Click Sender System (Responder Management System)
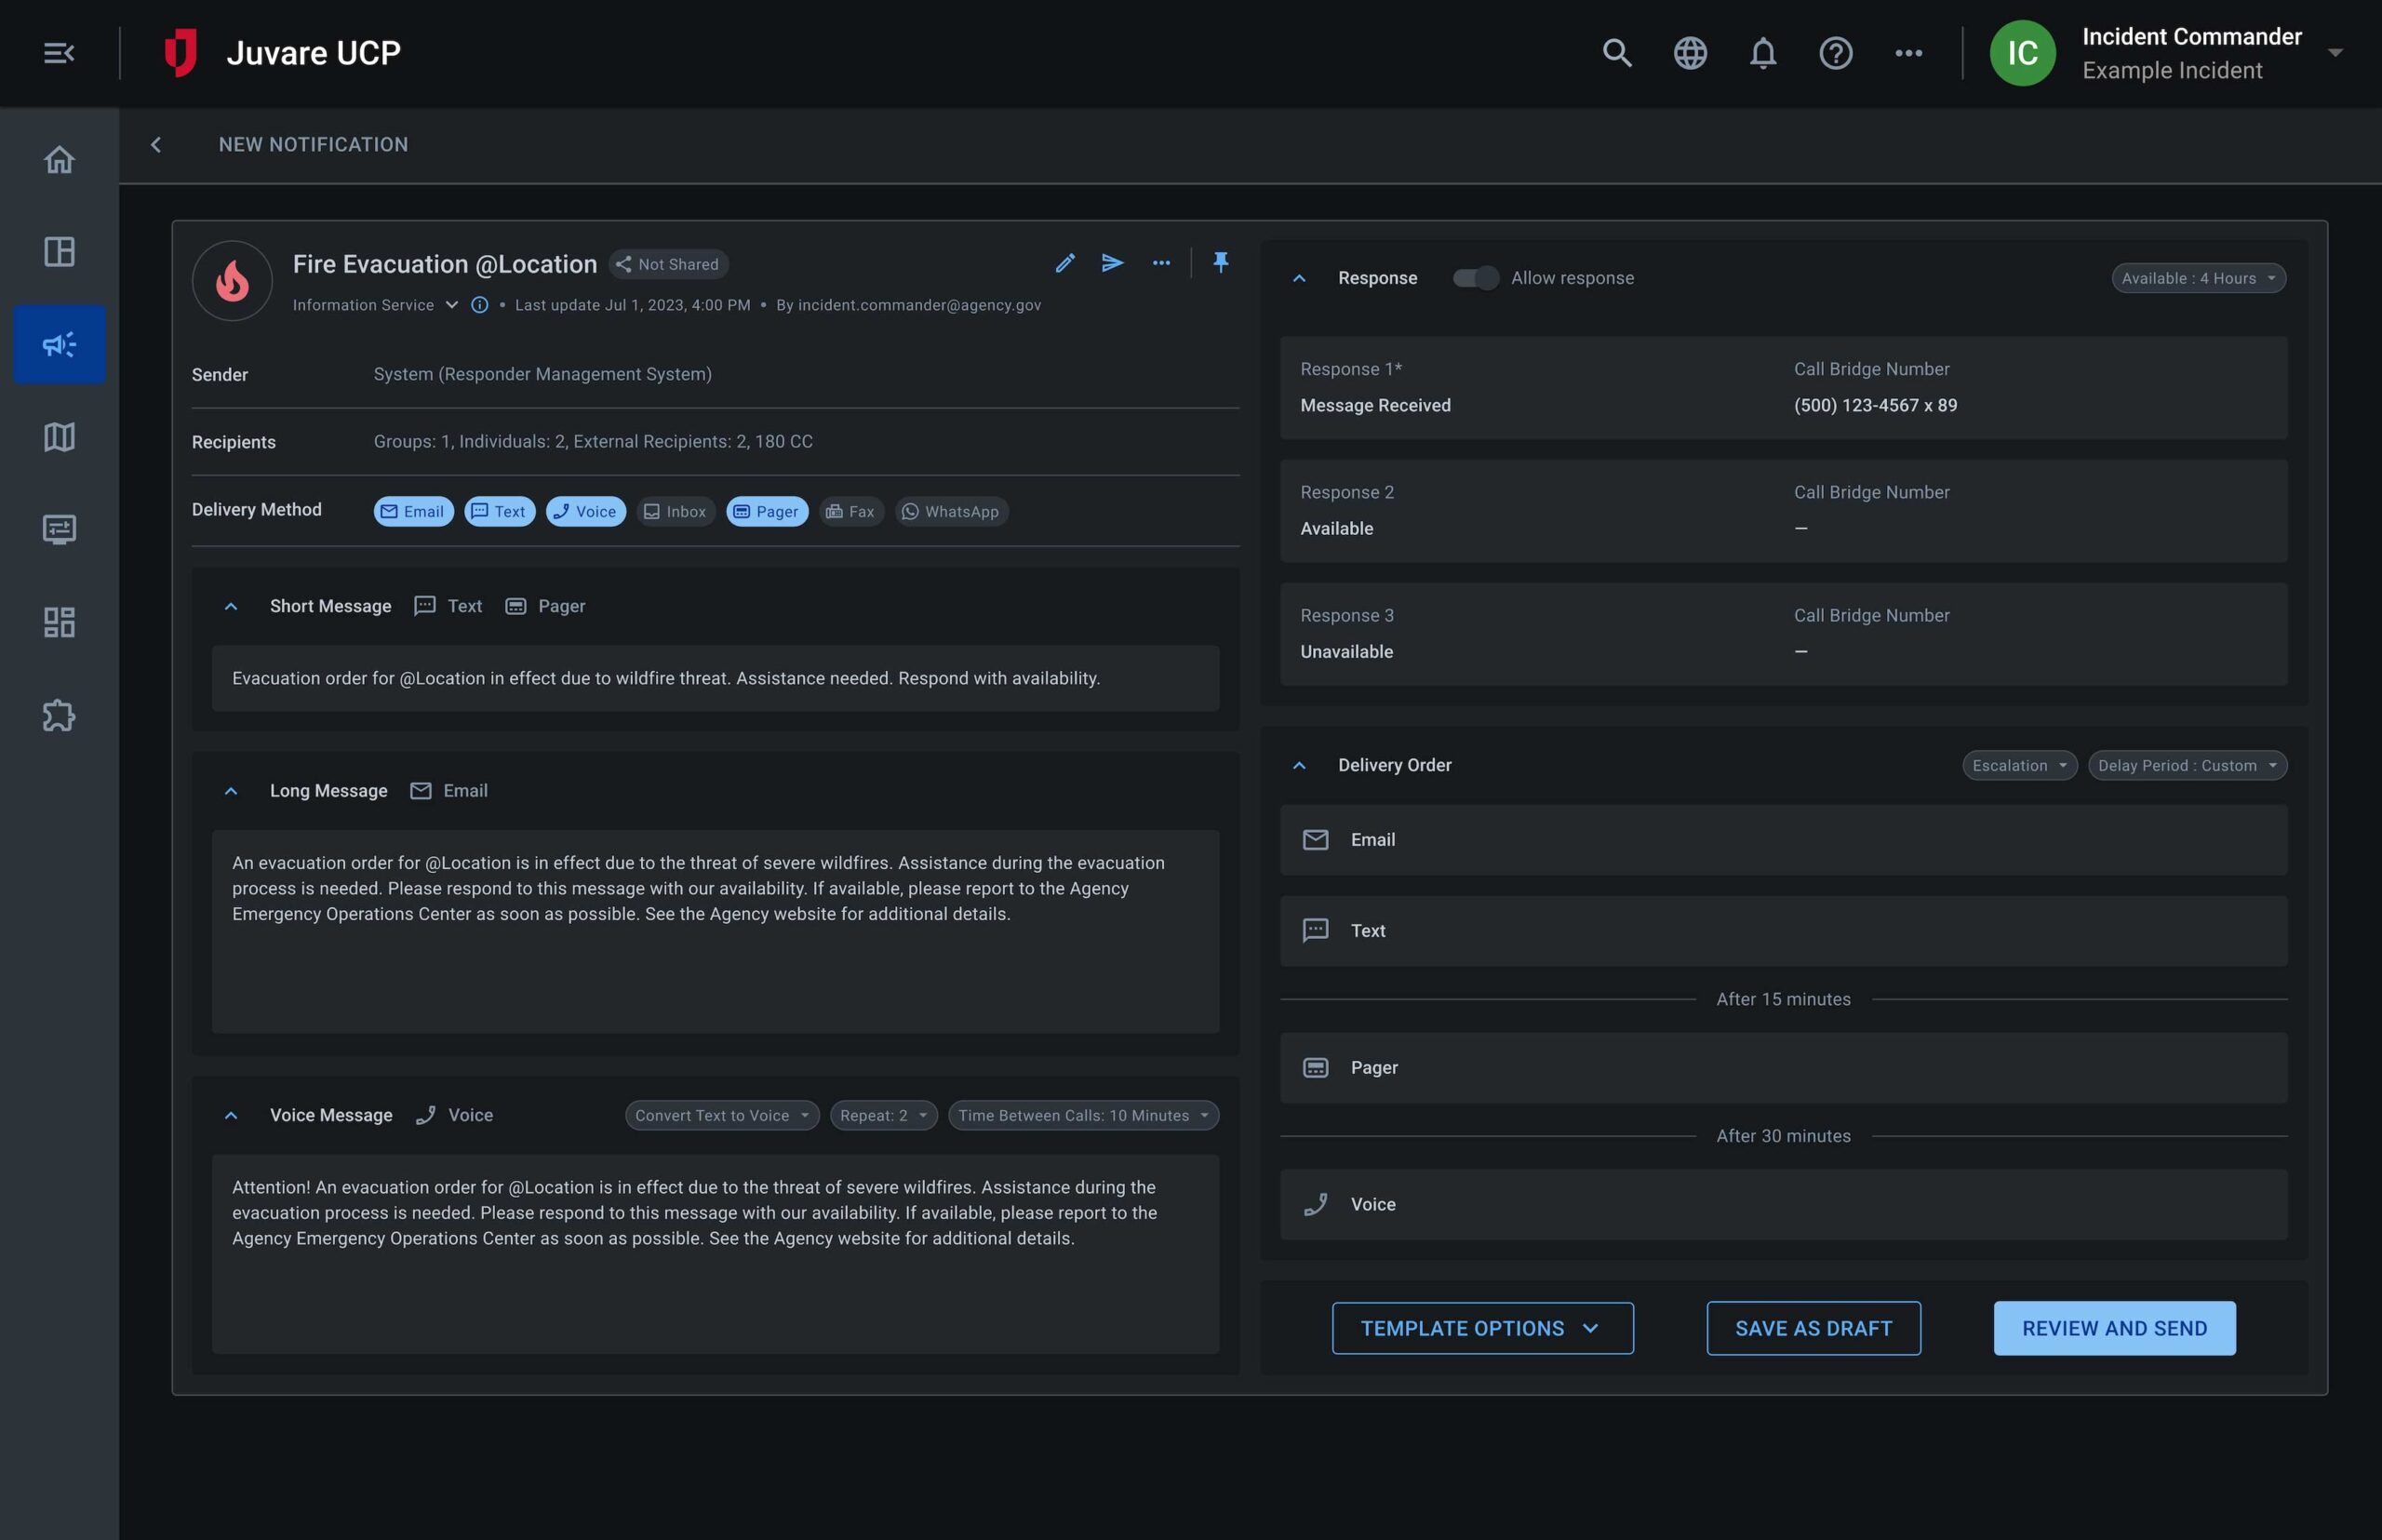 (542, 374)
